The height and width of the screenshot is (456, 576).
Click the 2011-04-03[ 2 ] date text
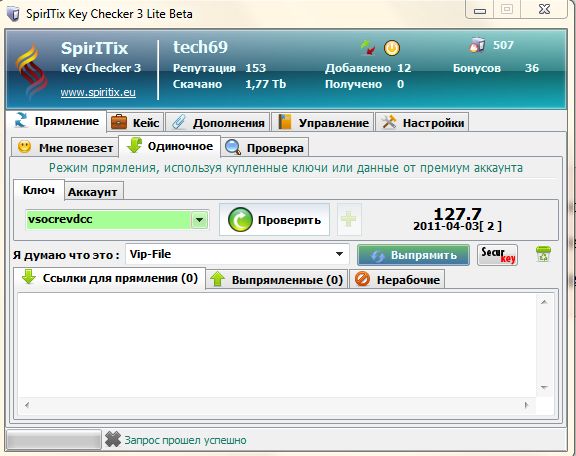click(457, 226)
